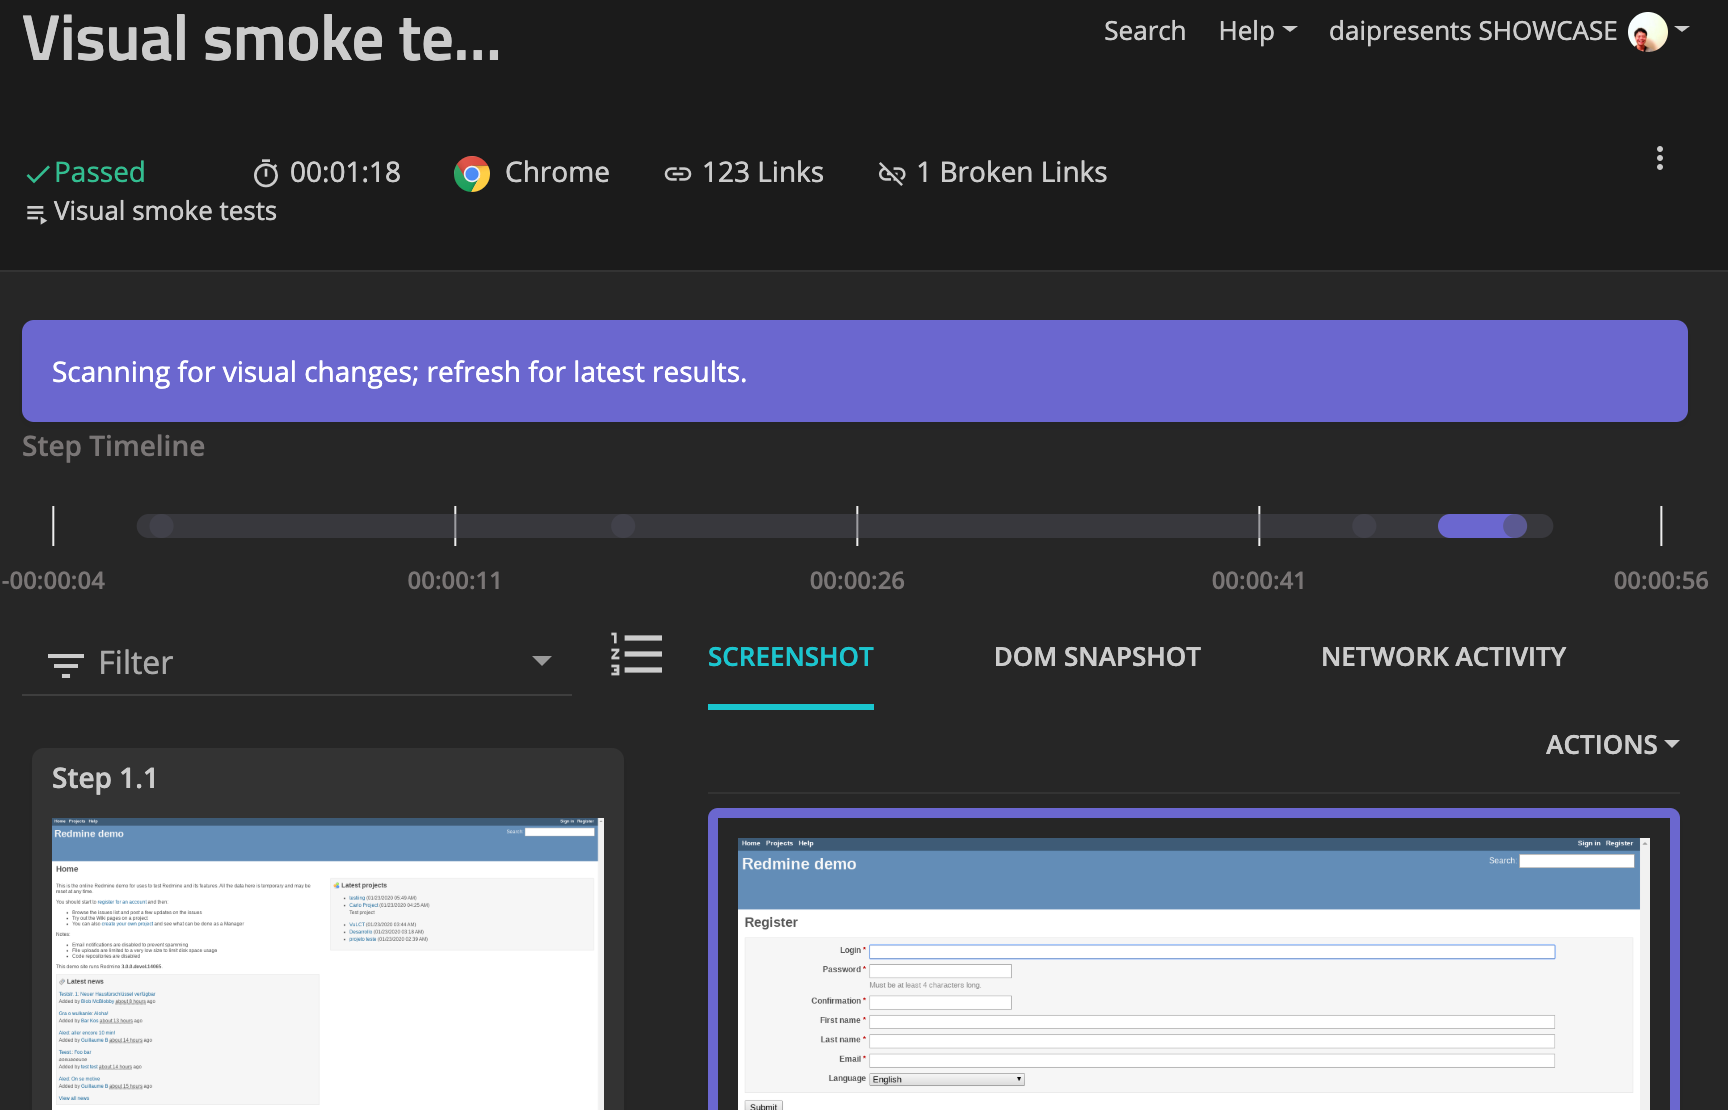This screenshot has width=1728, height=1110.
Task: Select the Step 1.1 screenshot thumbnail
Action: click(x=327, y=963)
